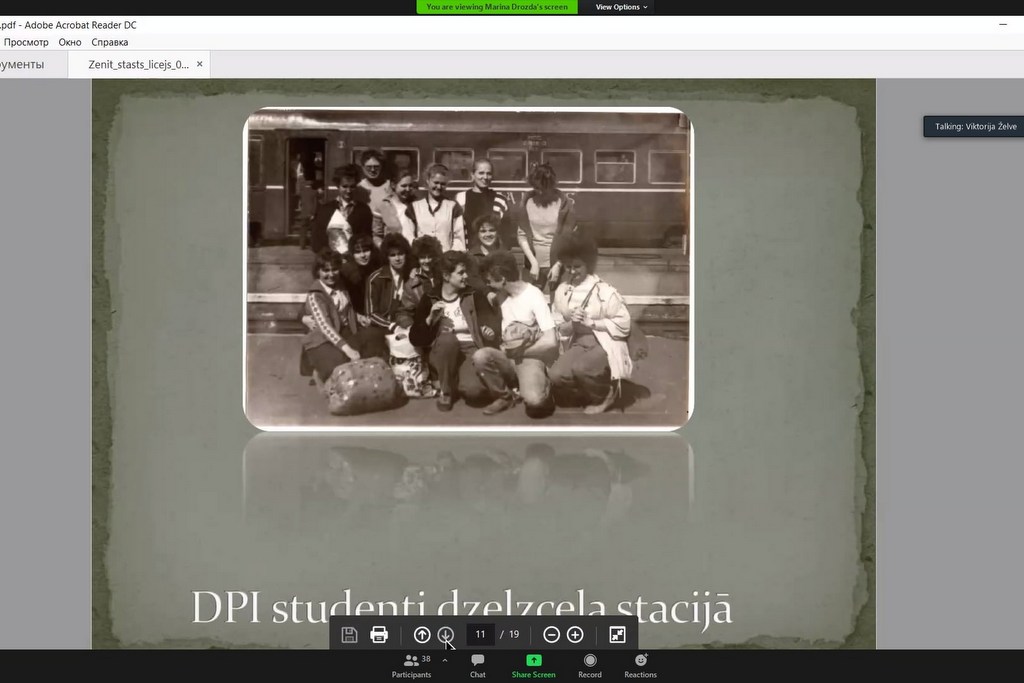Open the Окно menu
1024x683 pixels.
[x=70, y=42]
